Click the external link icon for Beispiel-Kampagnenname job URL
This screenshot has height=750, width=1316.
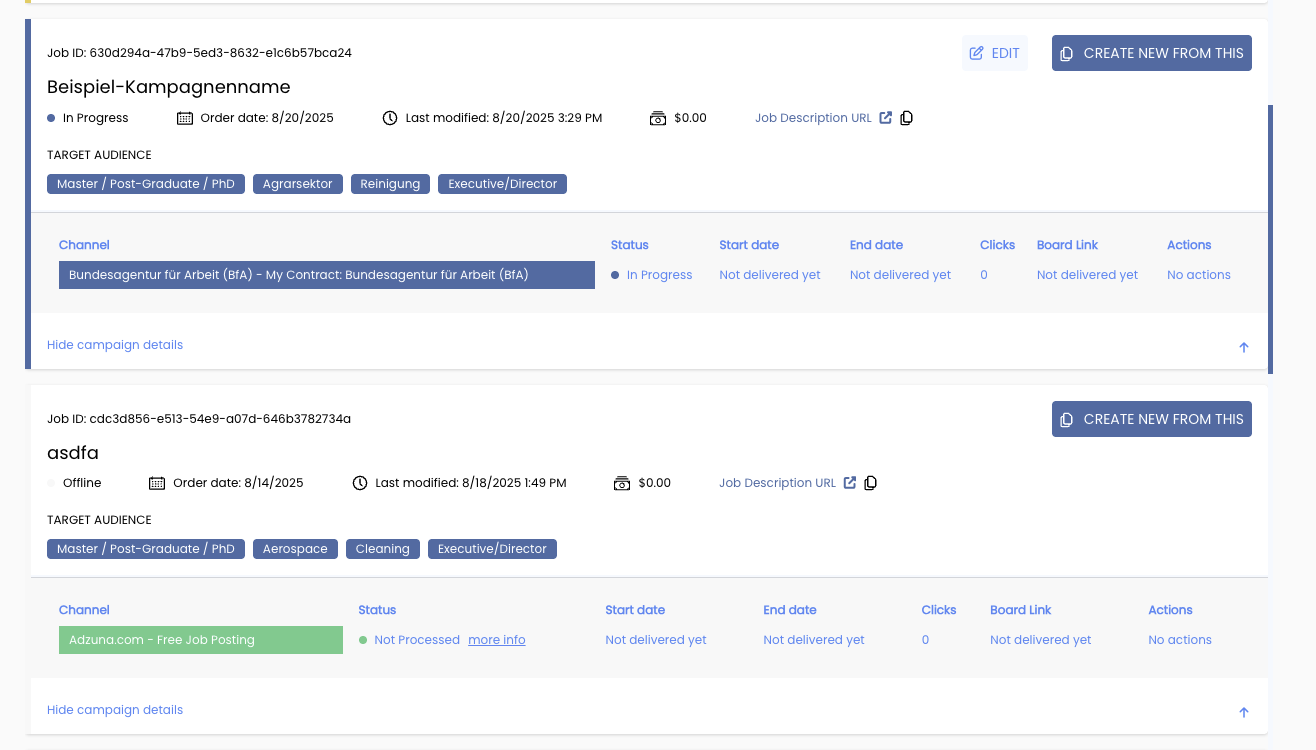tap(885, 118)
